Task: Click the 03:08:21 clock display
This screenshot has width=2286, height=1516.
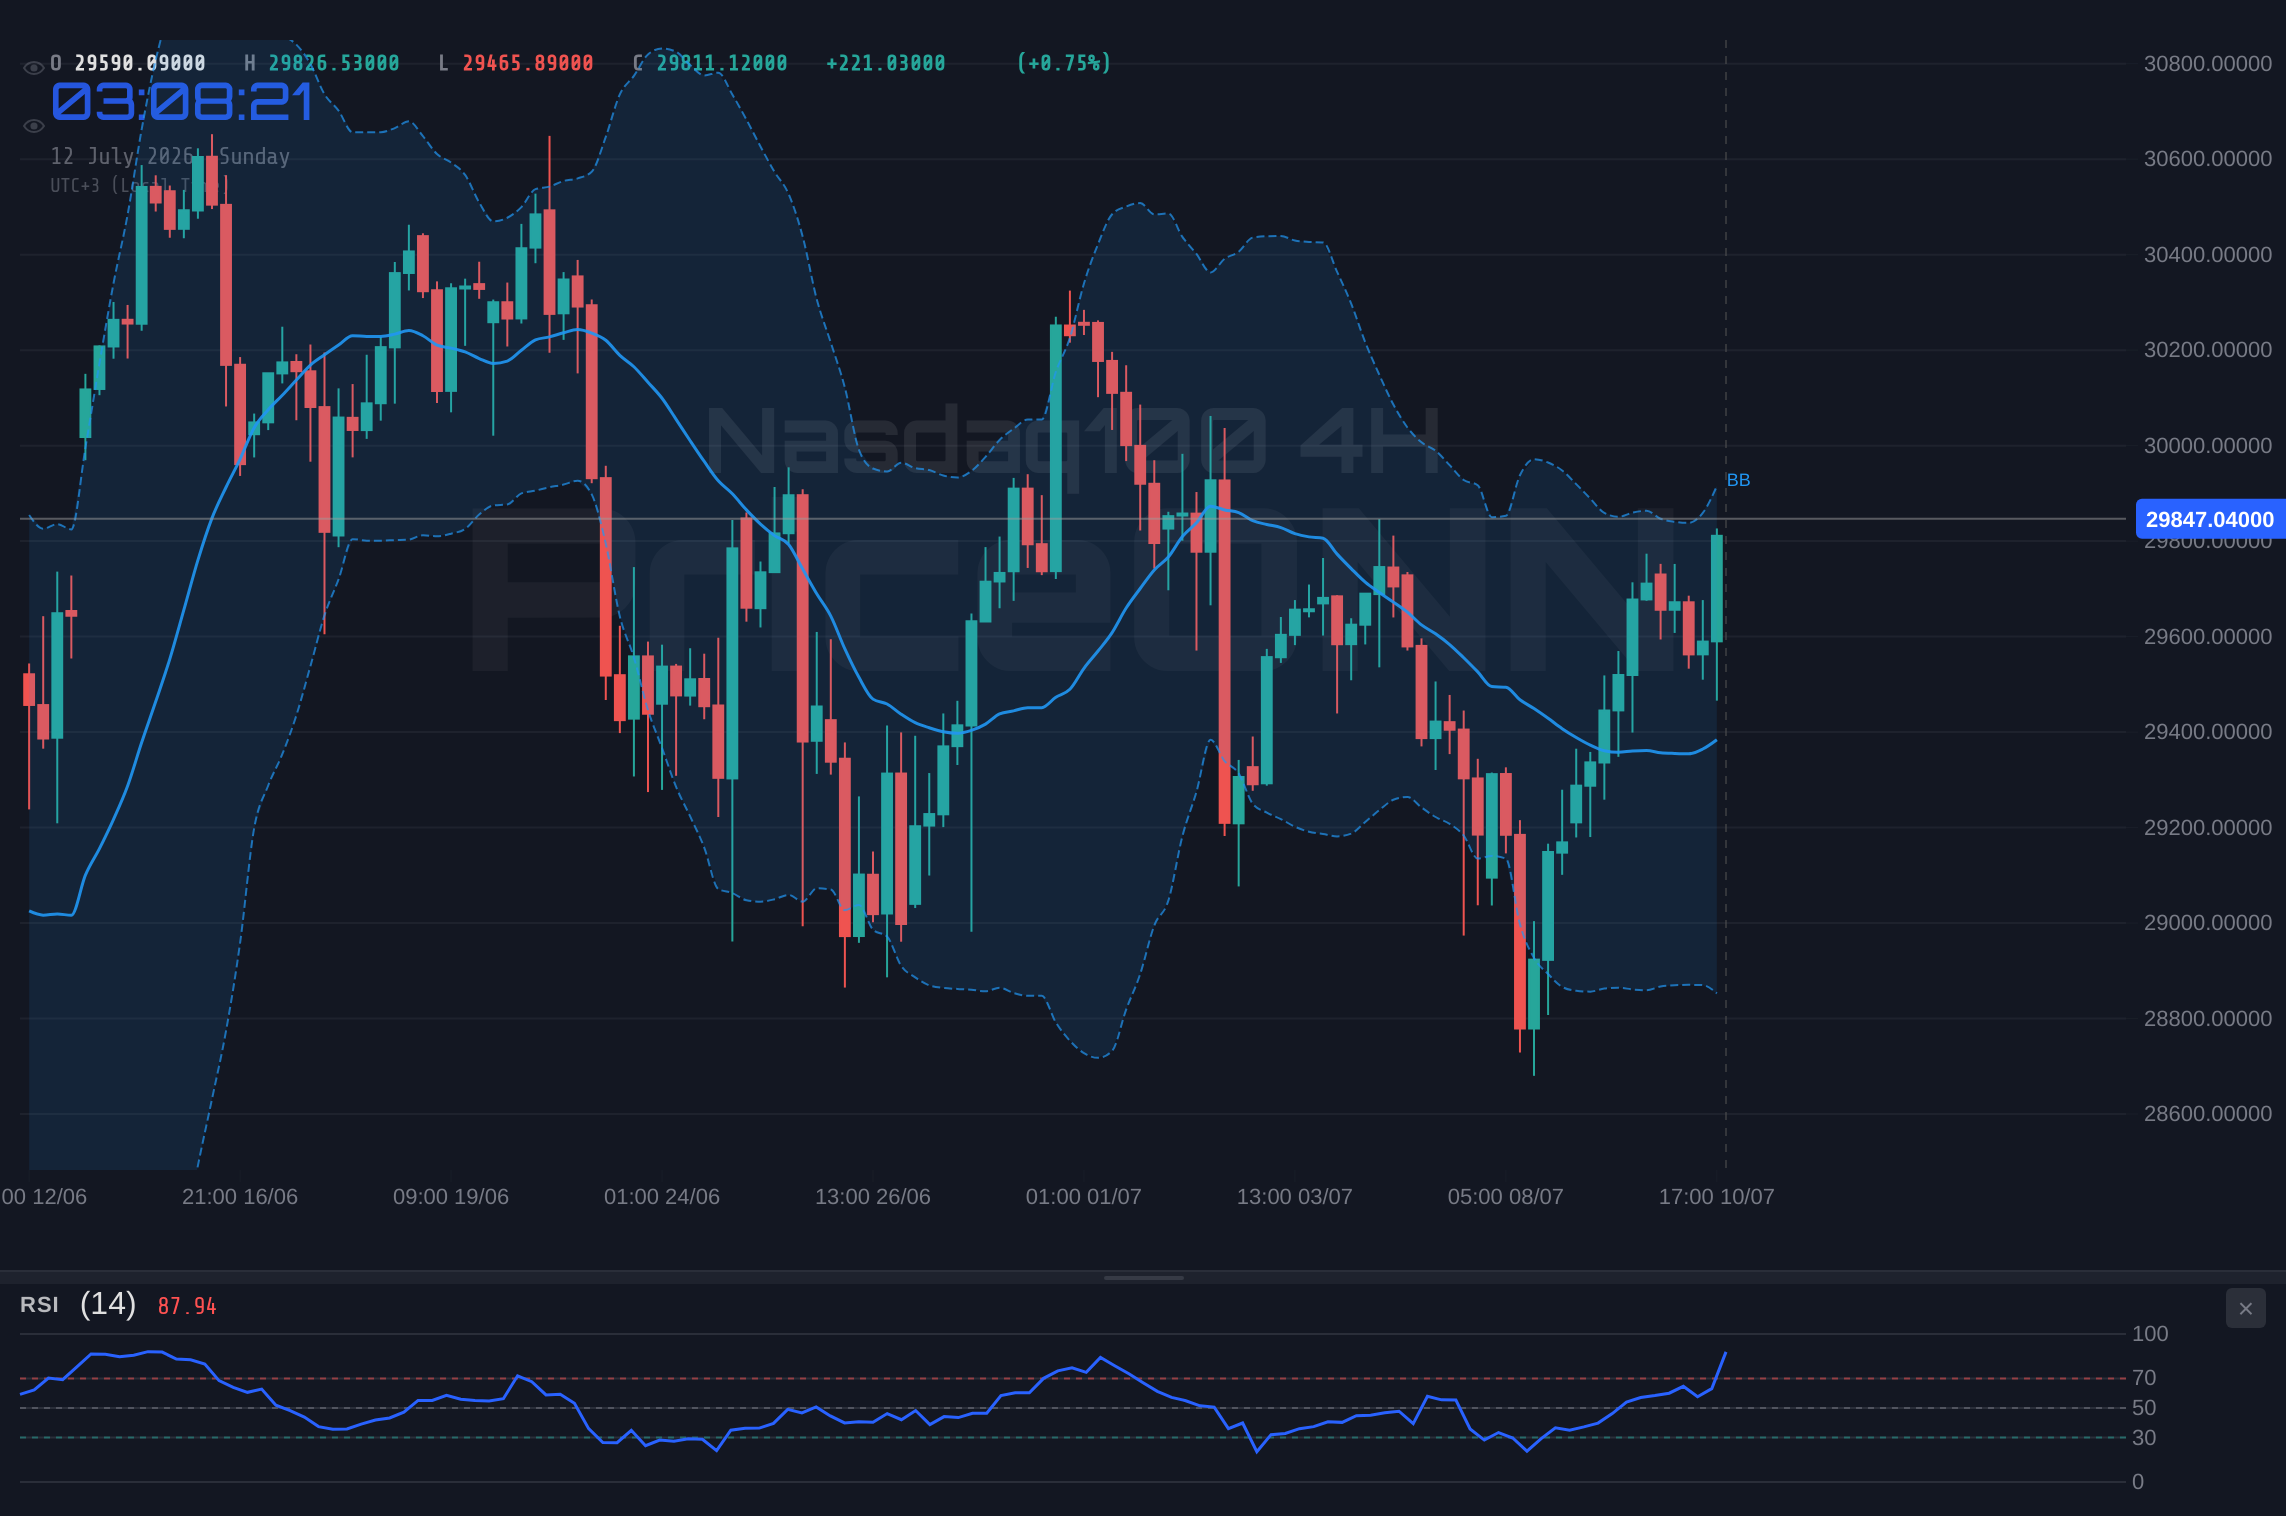Action: click(x=183, y=102)
